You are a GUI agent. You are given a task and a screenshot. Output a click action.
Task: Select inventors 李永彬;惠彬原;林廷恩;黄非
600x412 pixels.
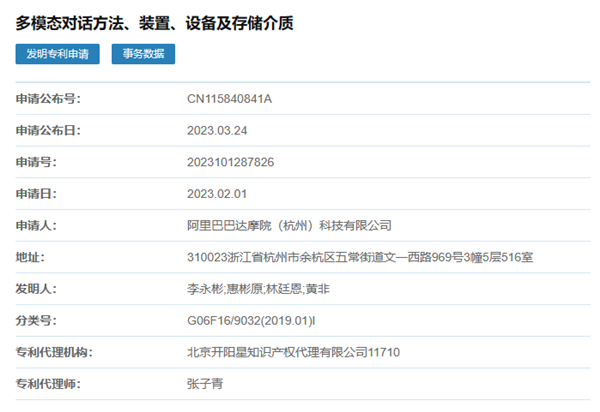coord(258,289)
